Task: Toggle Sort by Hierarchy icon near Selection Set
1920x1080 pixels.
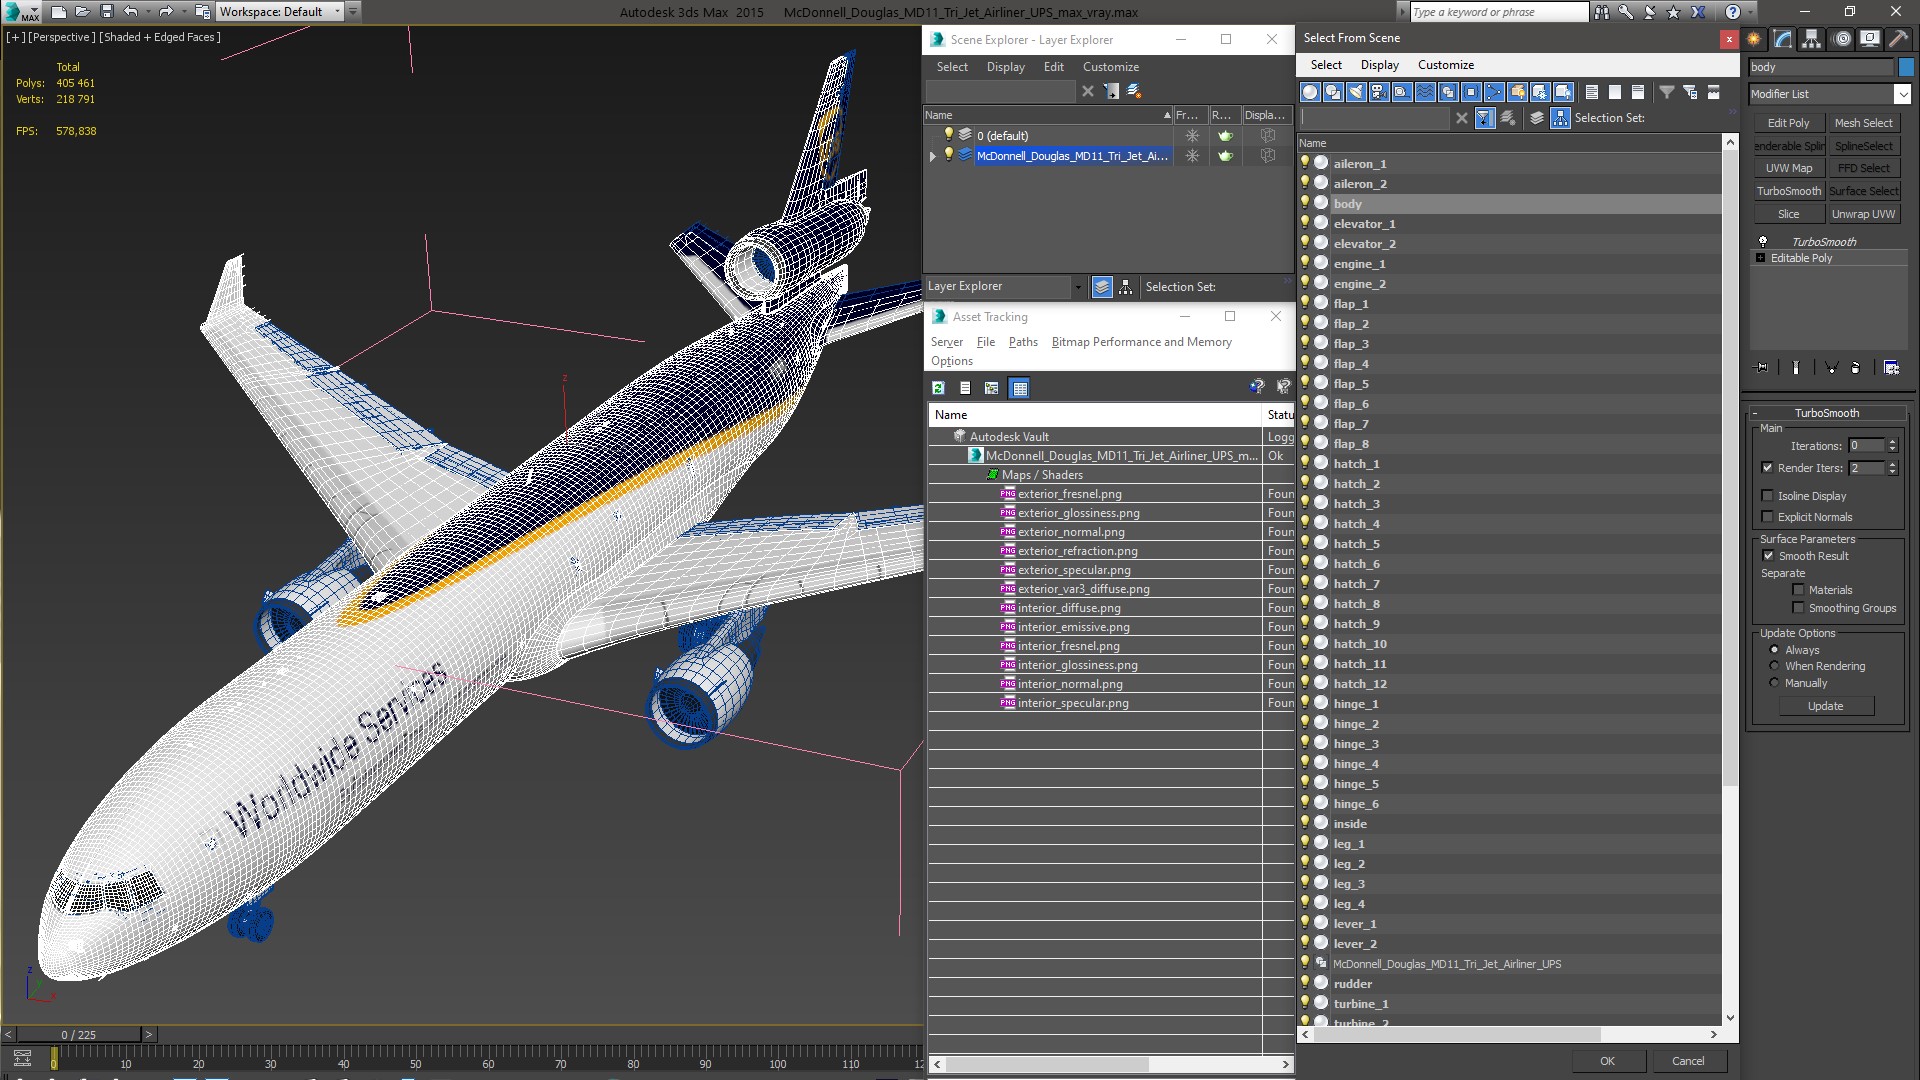Action: [x=1560, y=118]
